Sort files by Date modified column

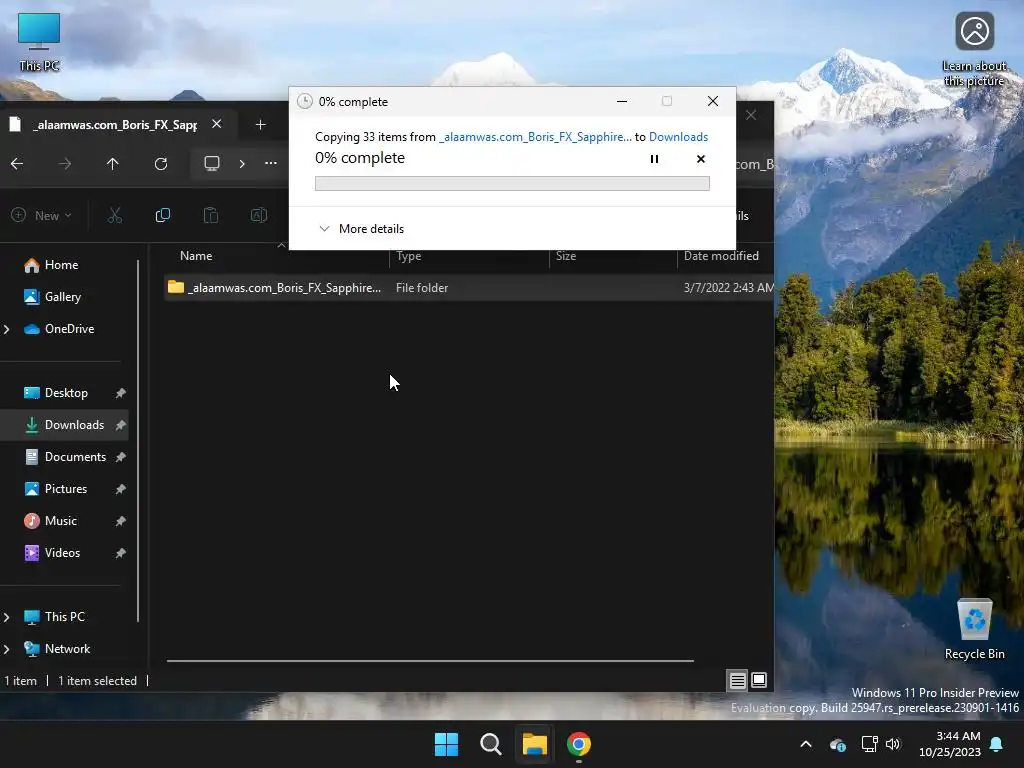tap(721, 256)
